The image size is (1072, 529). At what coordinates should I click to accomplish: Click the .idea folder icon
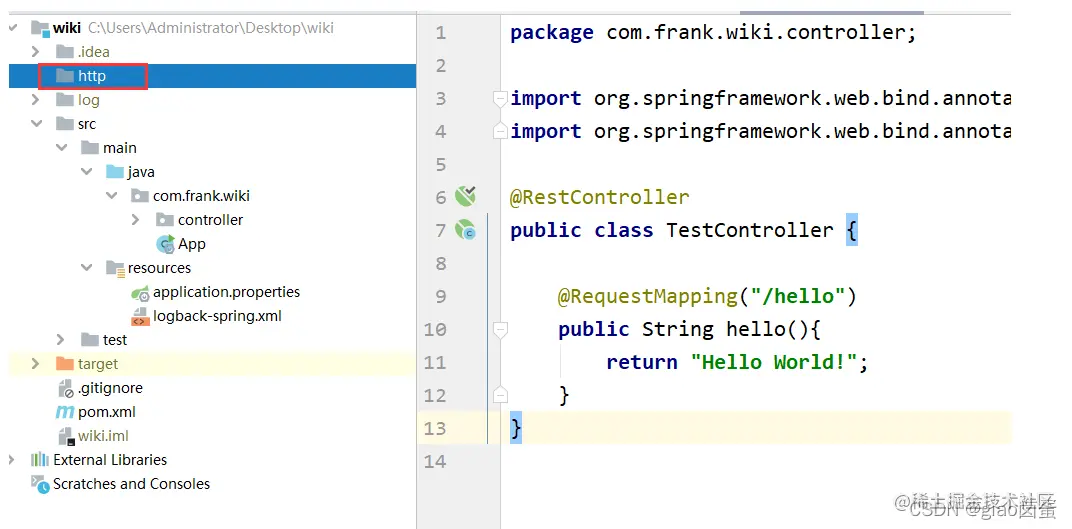[65, 52]
